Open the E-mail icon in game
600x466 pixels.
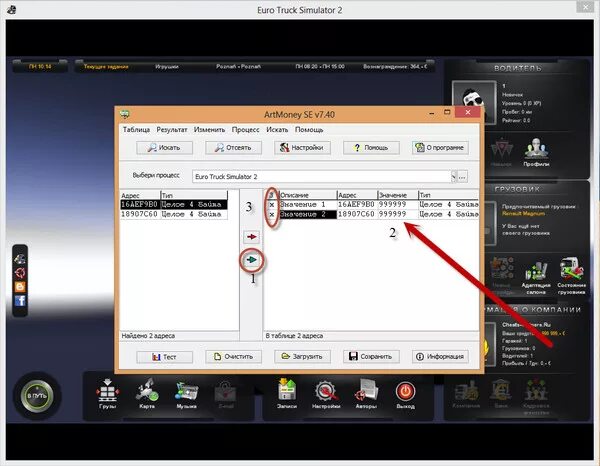(x=226, y=394)
